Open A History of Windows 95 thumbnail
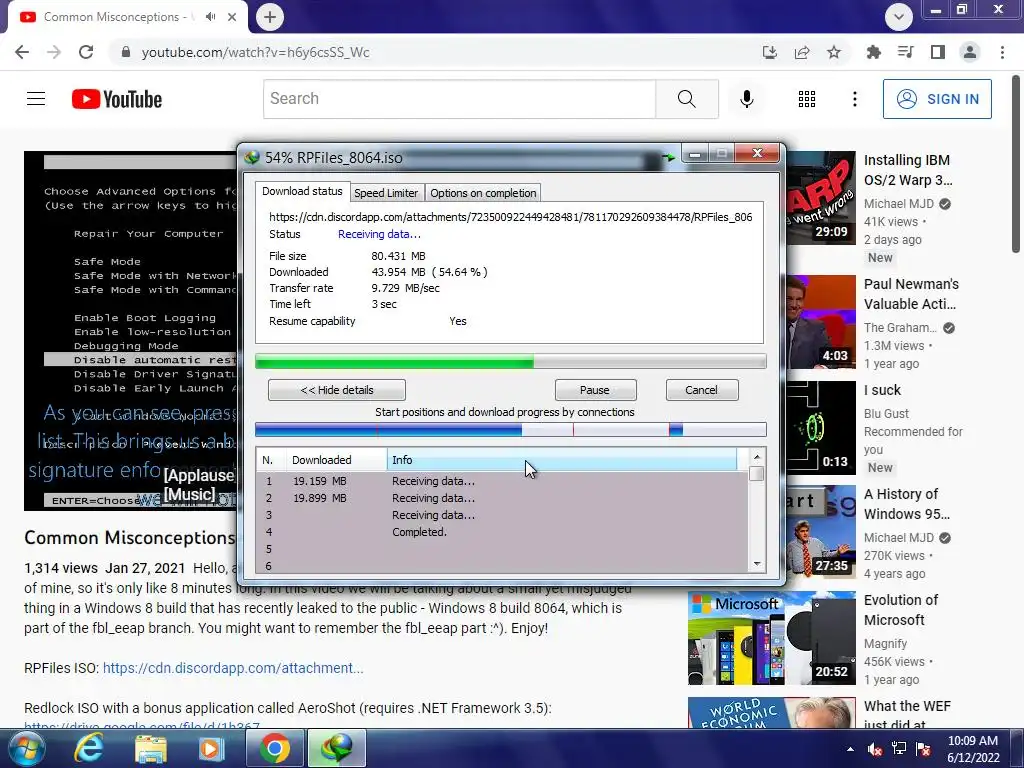Image resolution: width=1024 pixels, height=768 pixels. tap(821, 532)
